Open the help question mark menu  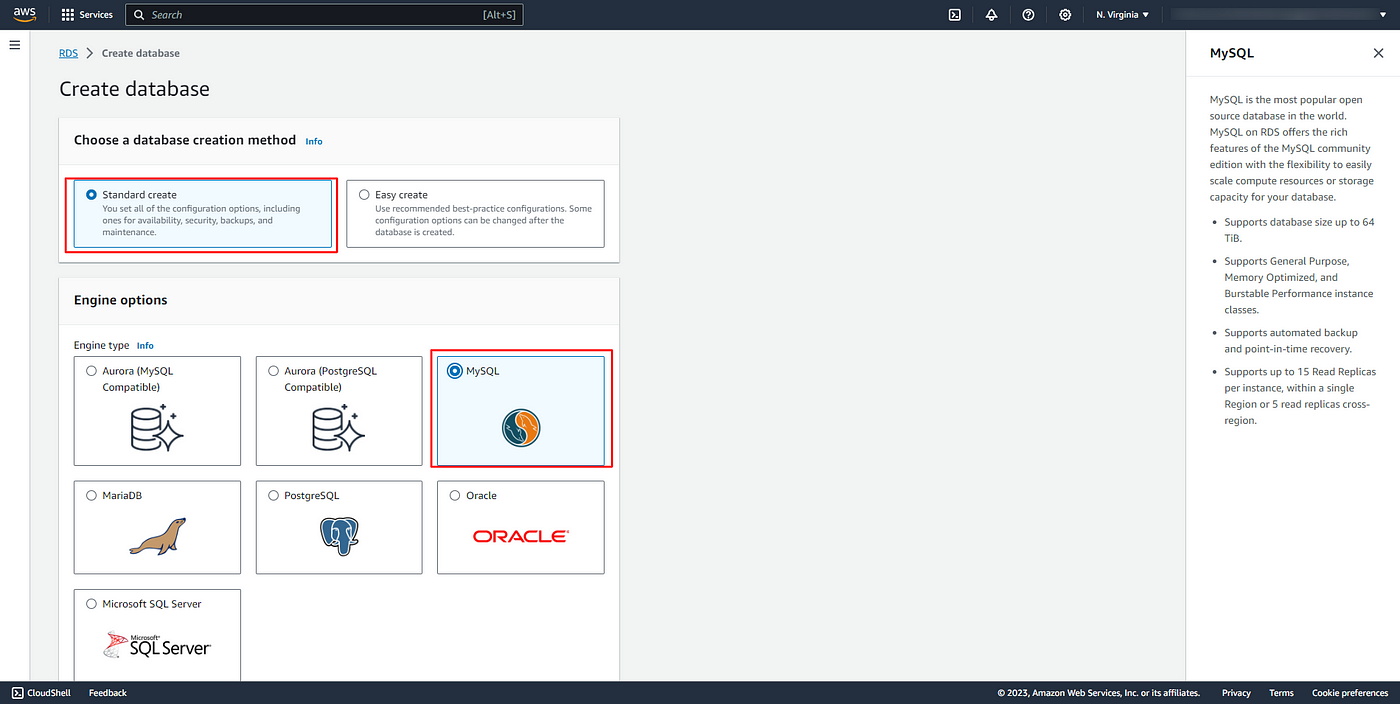[1028, 15]
